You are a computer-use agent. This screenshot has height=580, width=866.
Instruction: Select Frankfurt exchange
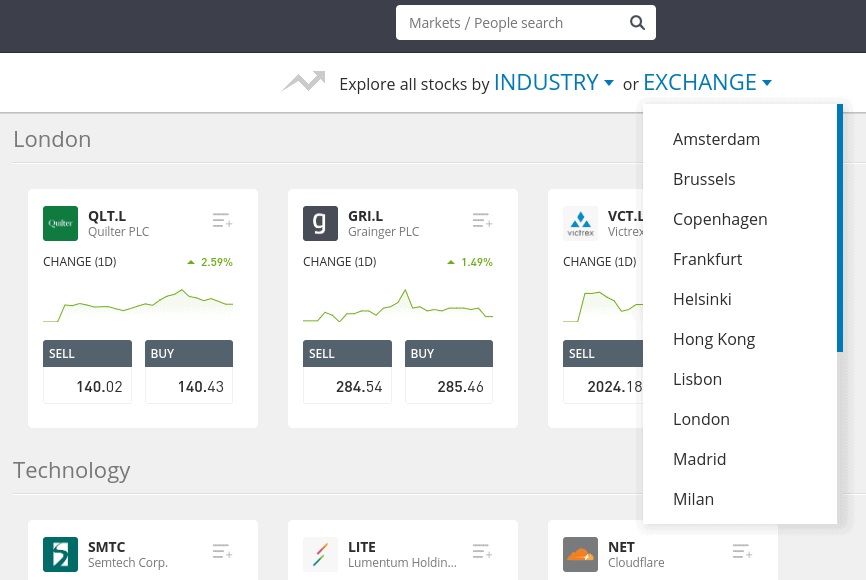point(707,259)
